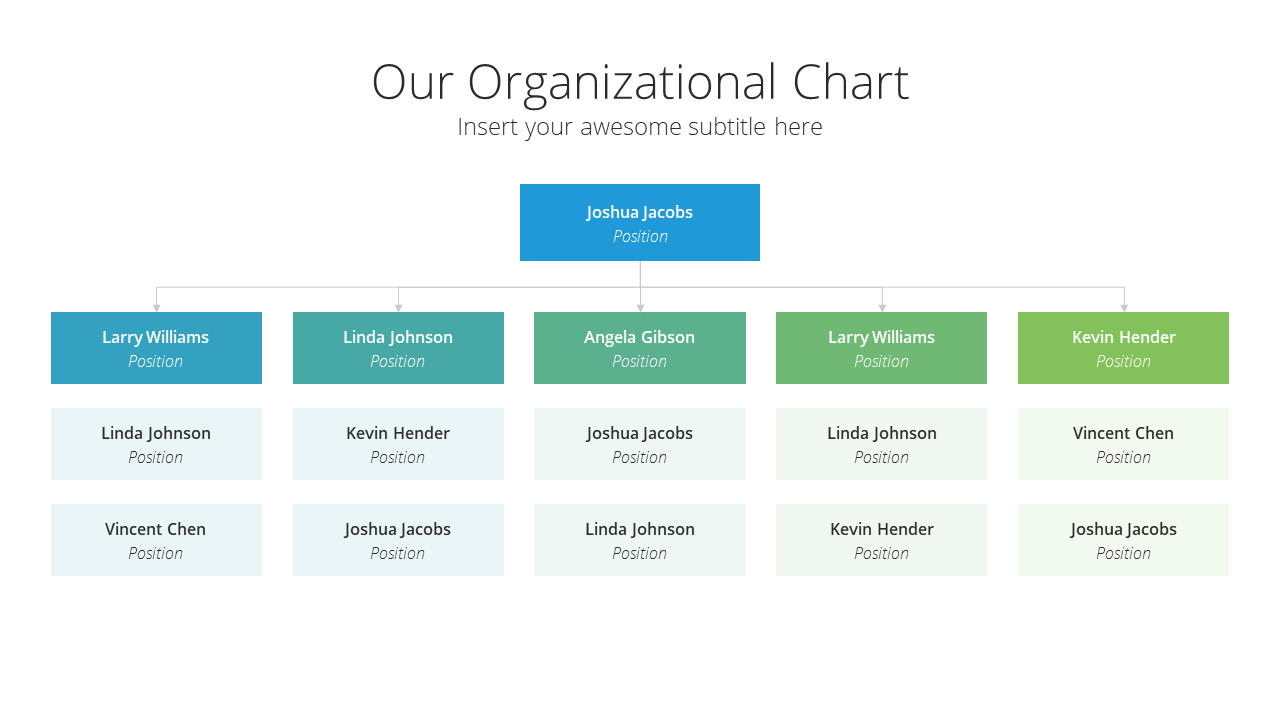This screenshot has width=1280, height=720.
Task: Click "Position" text in top Joshua Jacobs box
Action: coord(640,237)
